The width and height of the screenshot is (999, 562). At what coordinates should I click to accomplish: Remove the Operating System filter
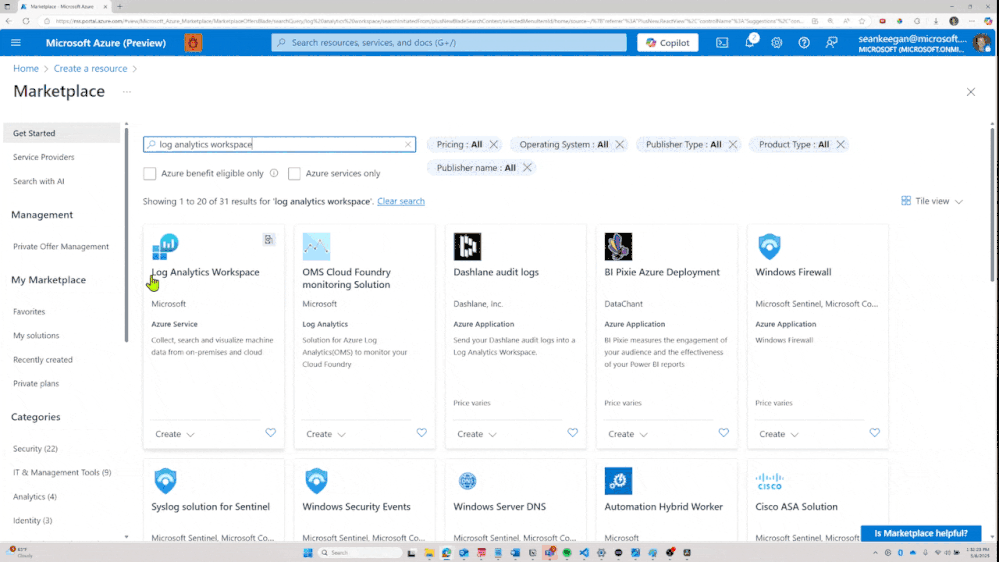(620, 145)
